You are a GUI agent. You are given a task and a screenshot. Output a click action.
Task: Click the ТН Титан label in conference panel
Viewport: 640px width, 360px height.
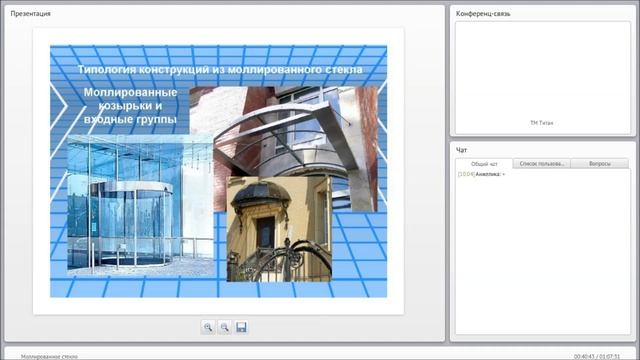point(542,122)
